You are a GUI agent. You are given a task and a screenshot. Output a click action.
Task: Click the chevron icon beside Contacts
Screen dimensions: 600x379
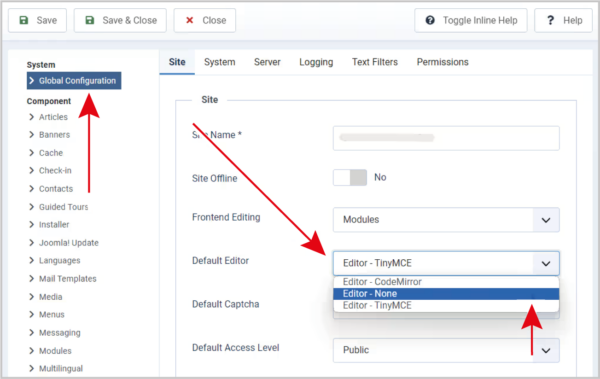(x=31, y=189)
